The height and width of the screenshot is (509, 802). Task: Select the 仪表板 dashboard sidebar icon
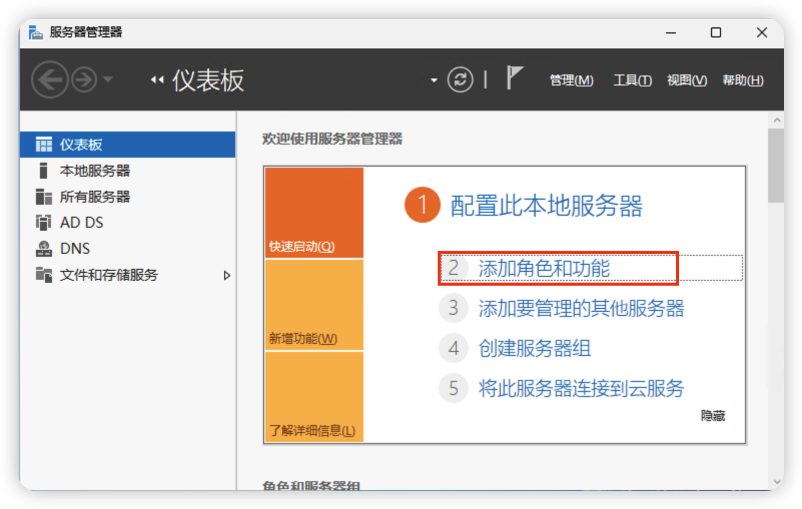coord(43,145)
